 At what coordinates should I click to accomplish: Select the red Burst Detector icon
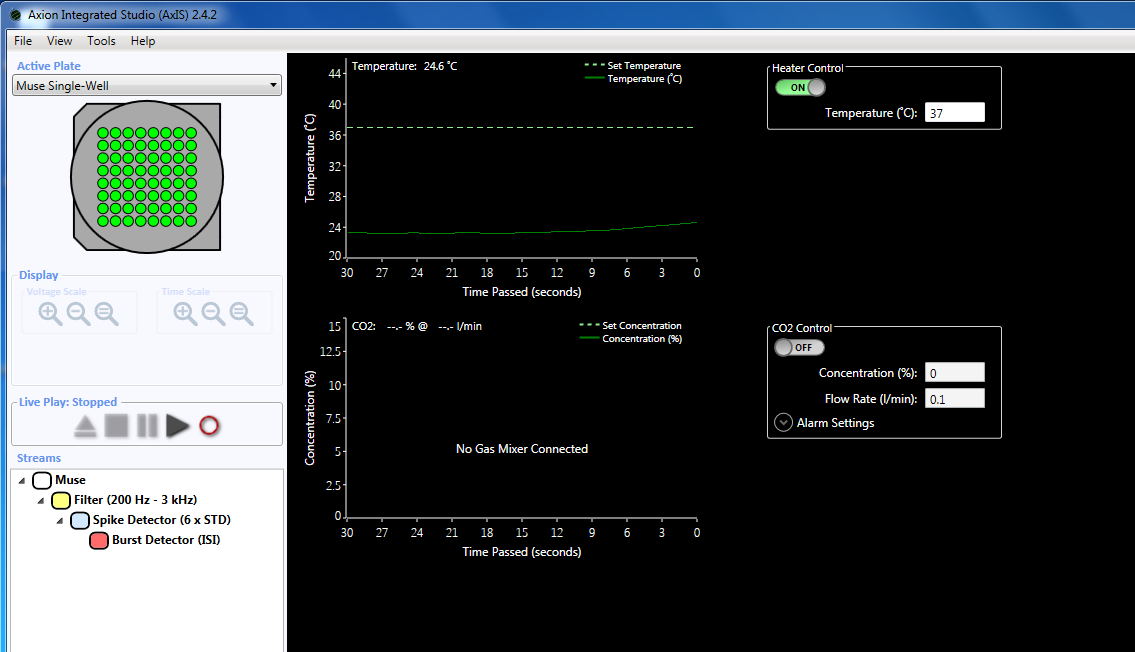(99, 541)
